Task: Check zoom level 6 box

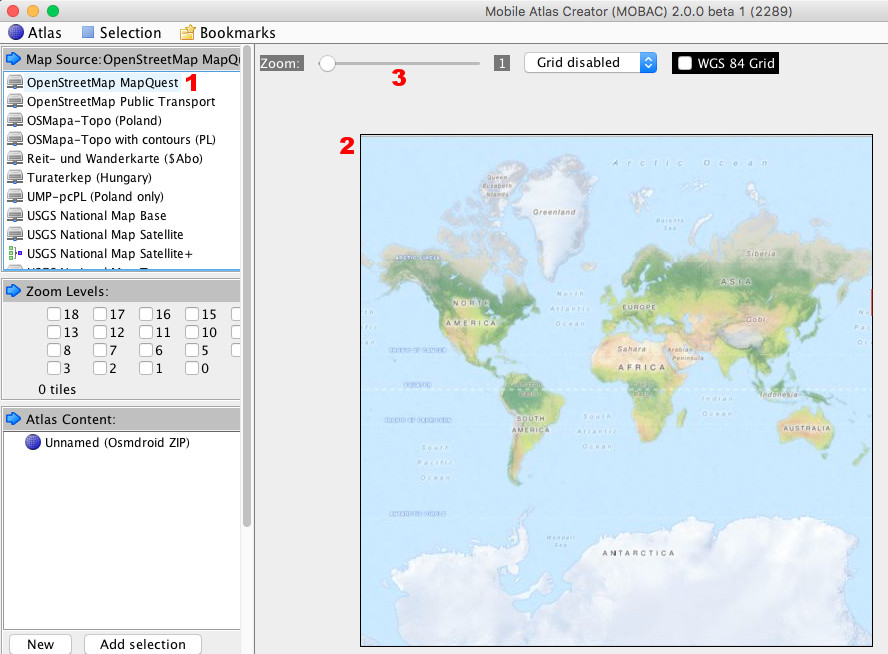Action: 146,350
